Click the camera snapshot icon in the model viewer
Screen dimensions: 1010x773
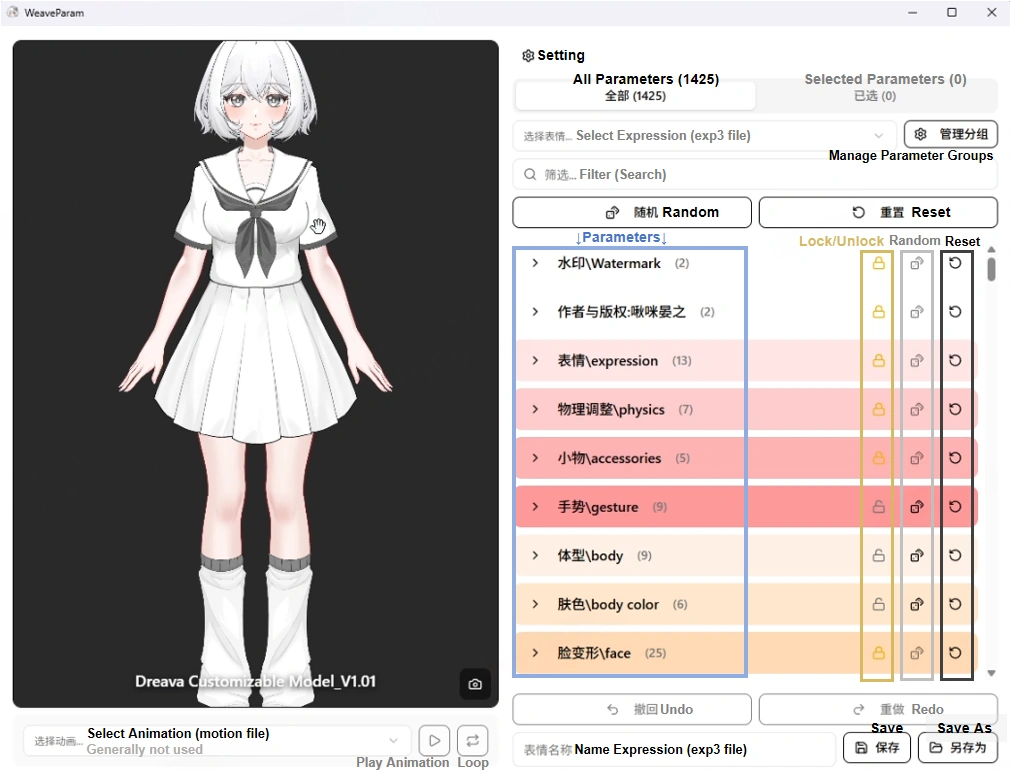click(475, 684)
